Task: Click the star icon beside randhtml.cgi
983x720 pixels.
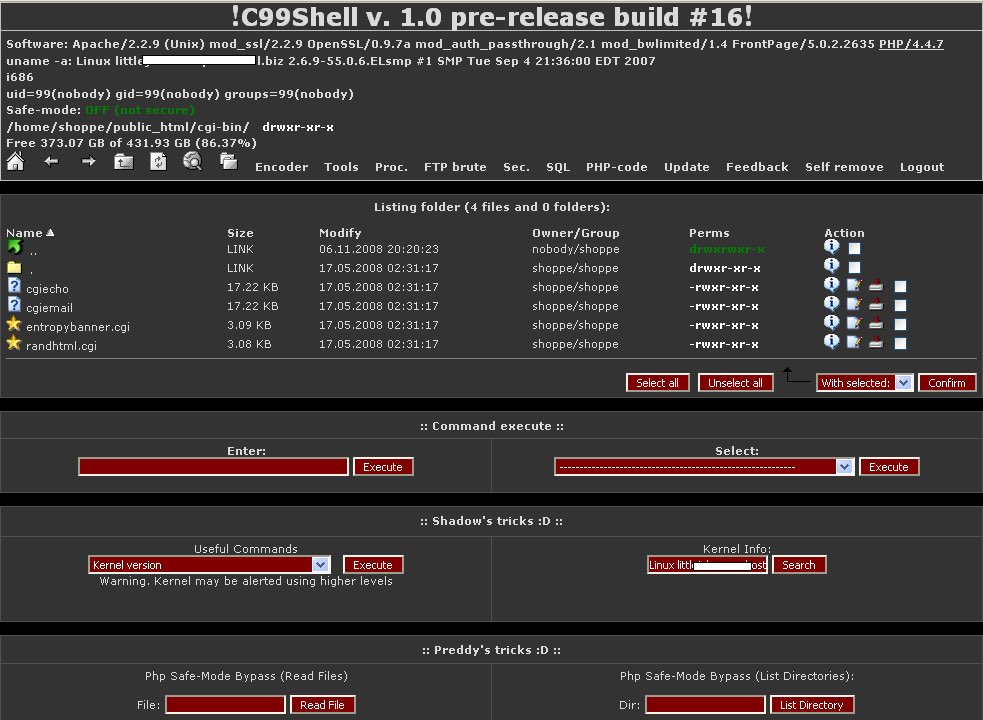Action: tap(14, 343)
